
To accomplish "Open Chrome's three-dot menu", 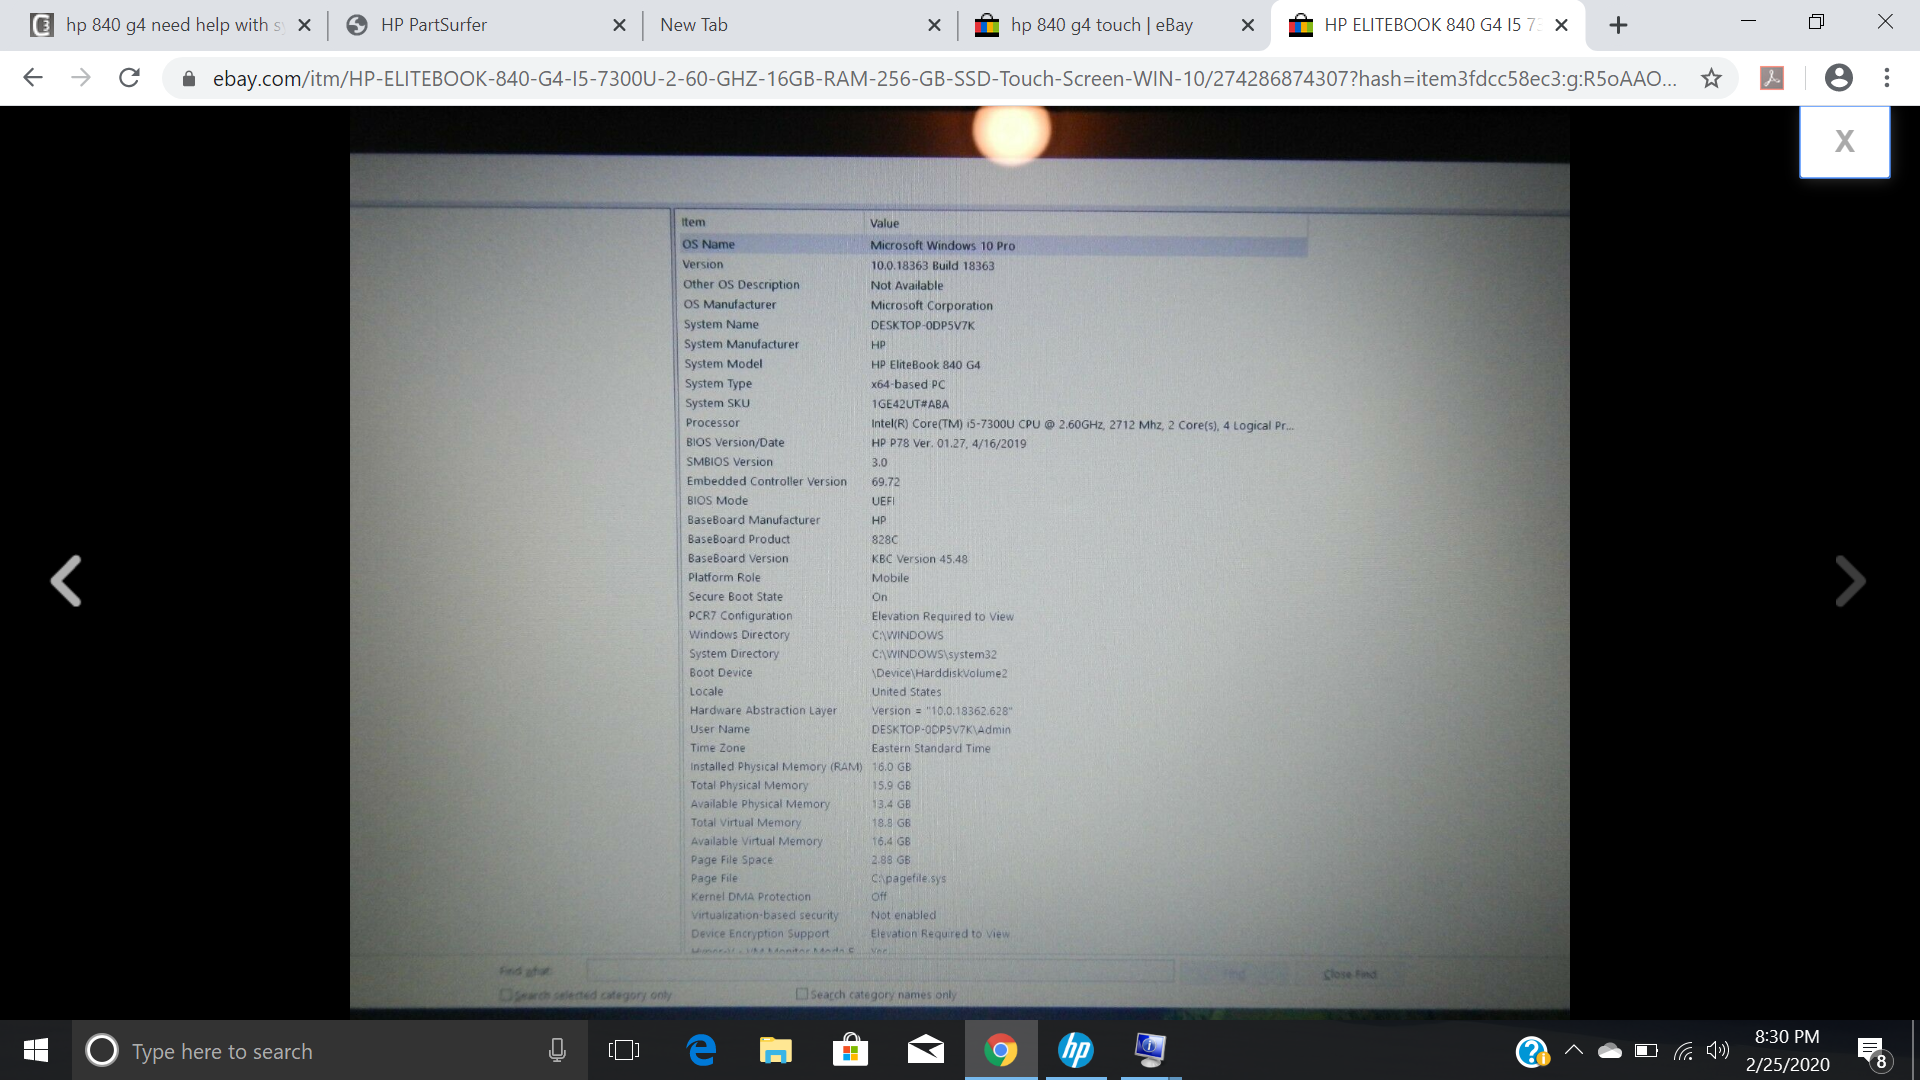I will click(1887, 78).
